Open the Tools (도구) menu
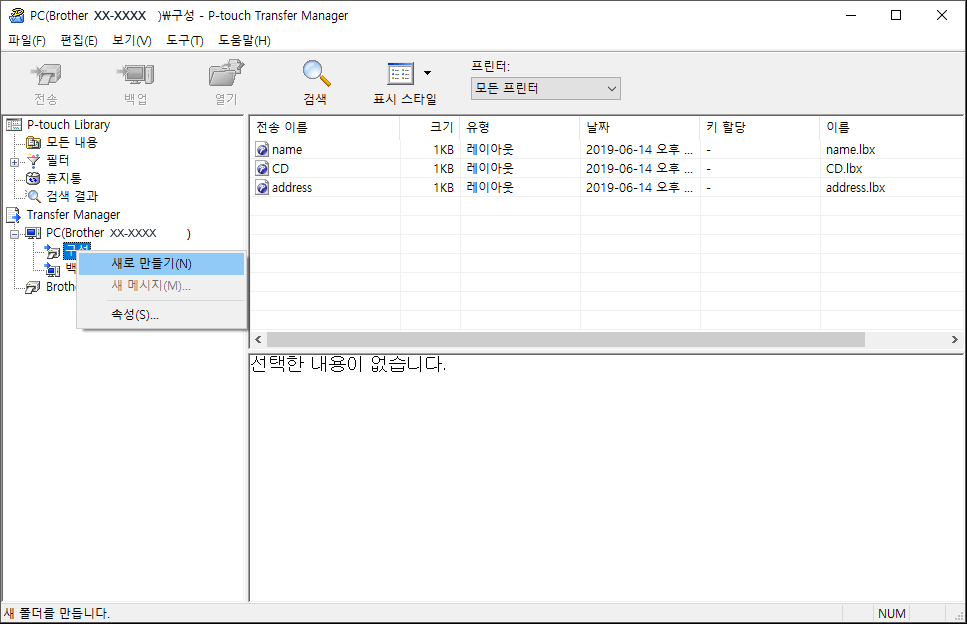 coord(184,41)
